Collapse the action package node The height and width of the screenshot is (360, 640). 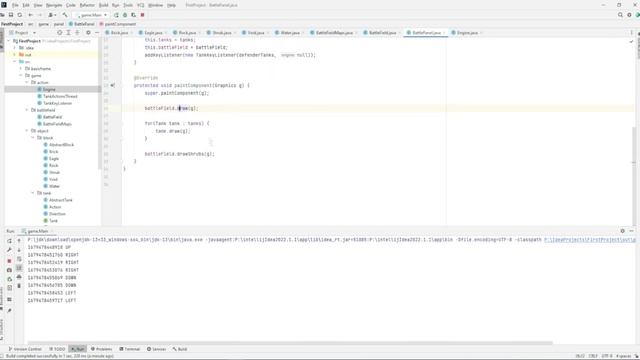pyautogui.click(x=27, y=82)
